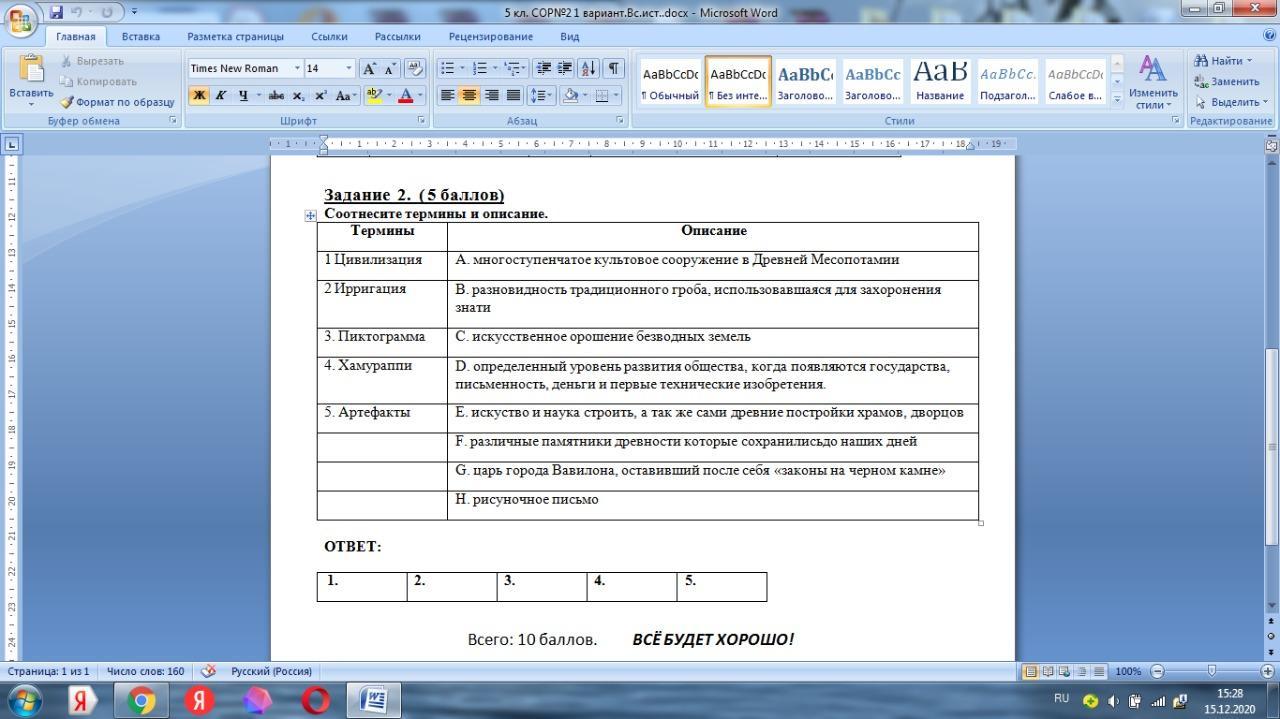The height and width of the screenshot is (719, 1280).
Task: Click the round Office button
Action: 20,18
